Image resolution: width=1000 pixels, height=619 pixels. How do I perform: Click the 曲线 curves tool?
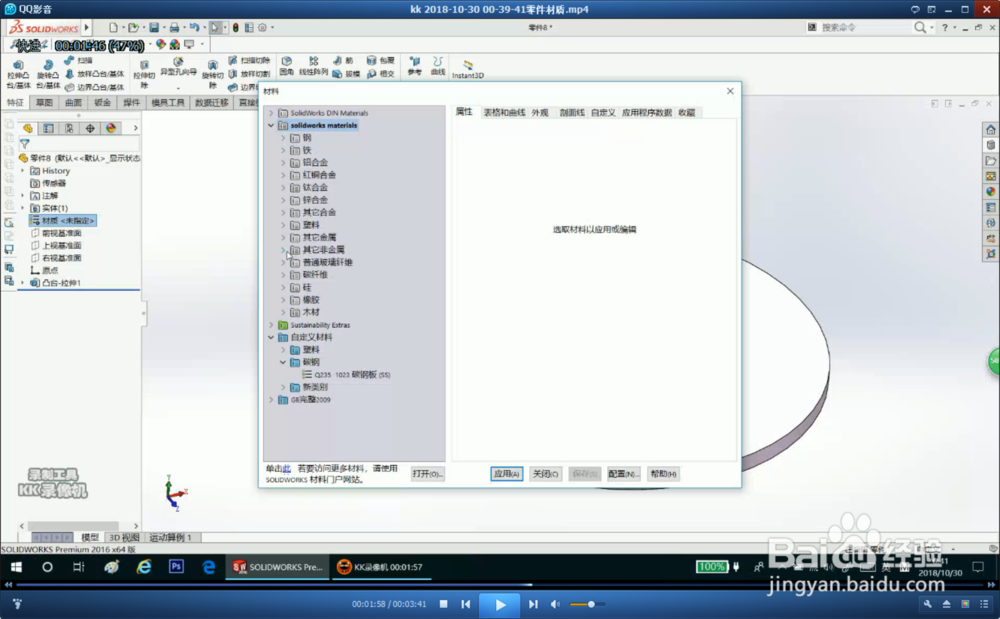[438, 66]
